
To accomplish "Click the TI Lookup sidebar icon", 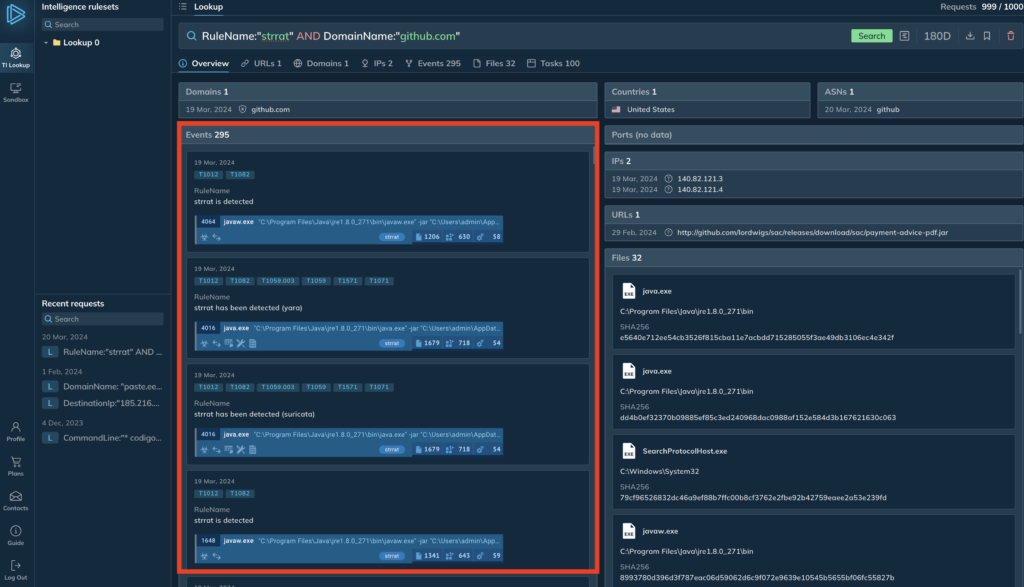I will [15, 56].
